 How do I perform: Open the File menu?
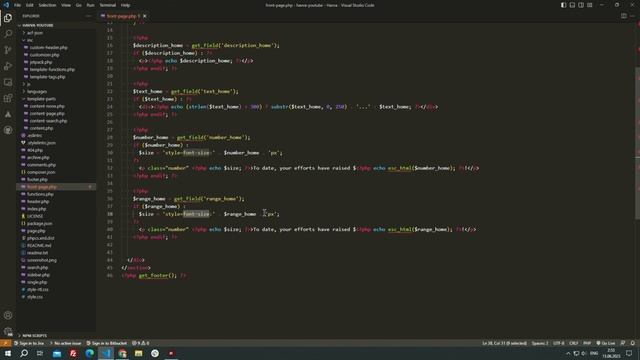click(x=18, y=5)
